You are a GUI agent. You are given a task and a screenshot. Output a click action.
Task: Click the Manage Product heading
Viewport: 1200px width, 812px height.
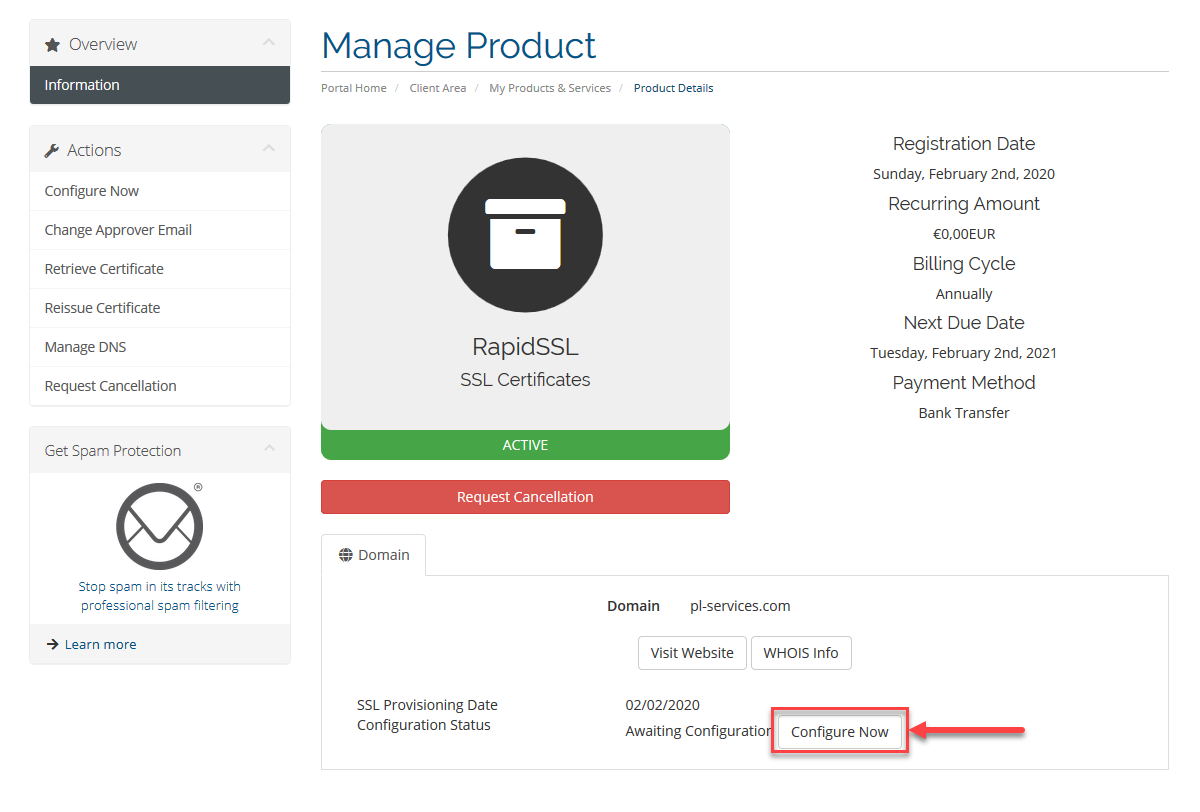pos(459,46)
